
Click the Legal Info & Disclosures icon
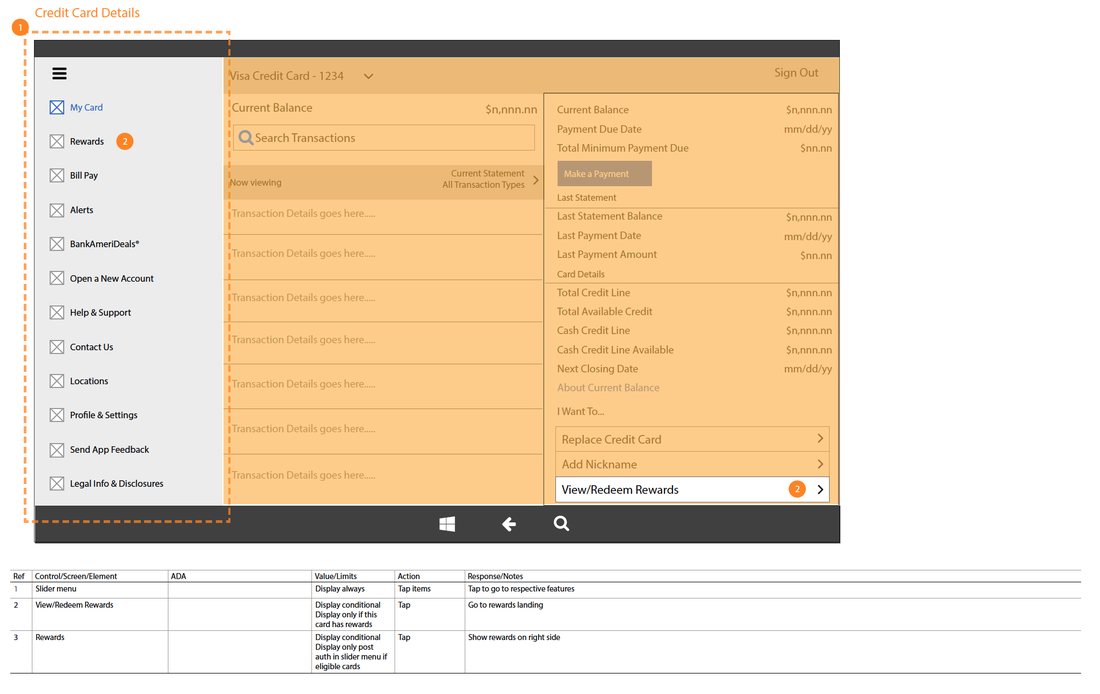pos(57,483)
